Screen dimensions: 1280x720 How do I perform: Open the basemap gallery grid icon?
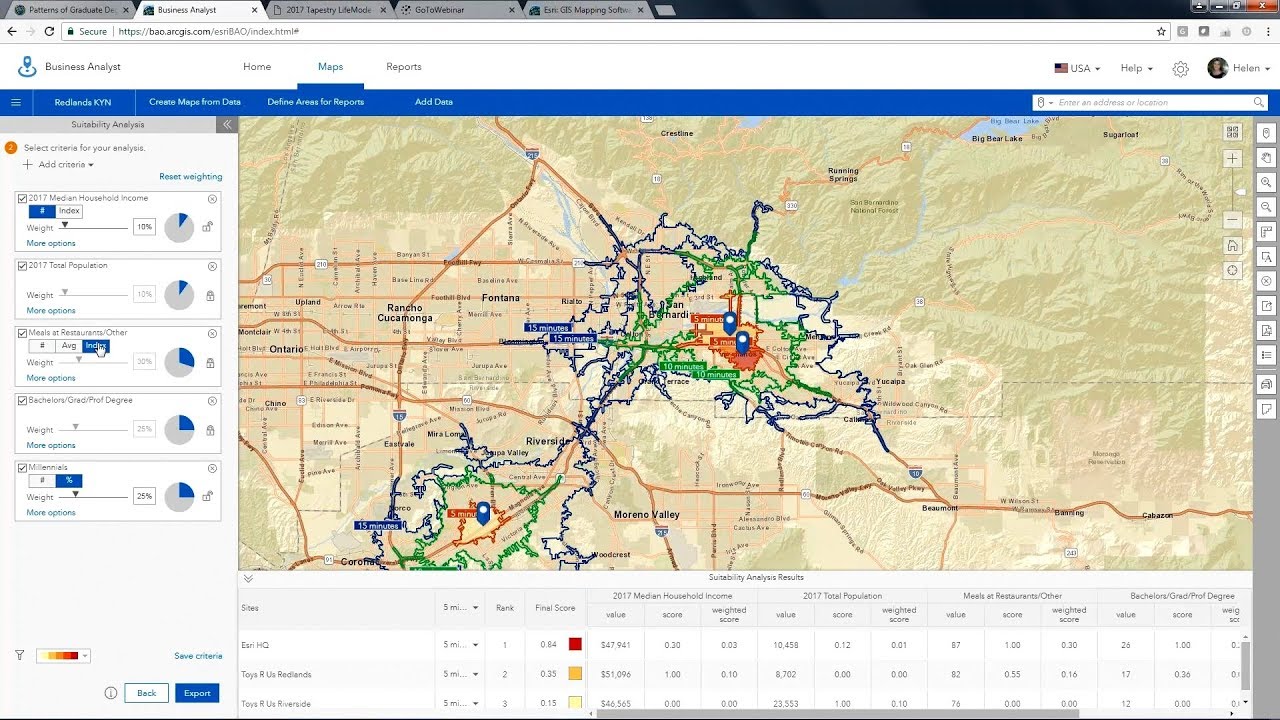tap(1232, 132)
